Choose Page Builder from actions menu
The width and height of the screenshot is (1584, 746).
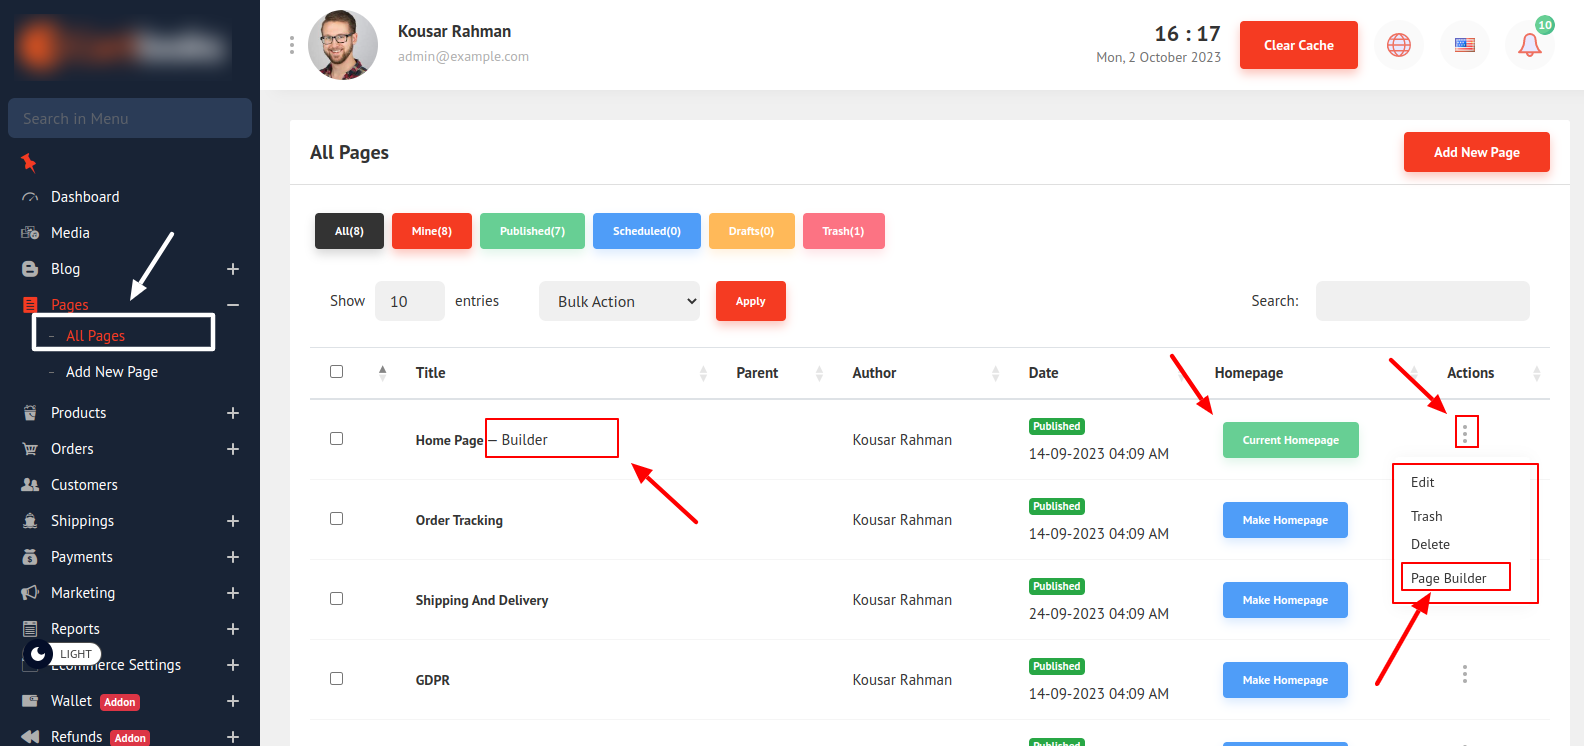pos(1448,578)
